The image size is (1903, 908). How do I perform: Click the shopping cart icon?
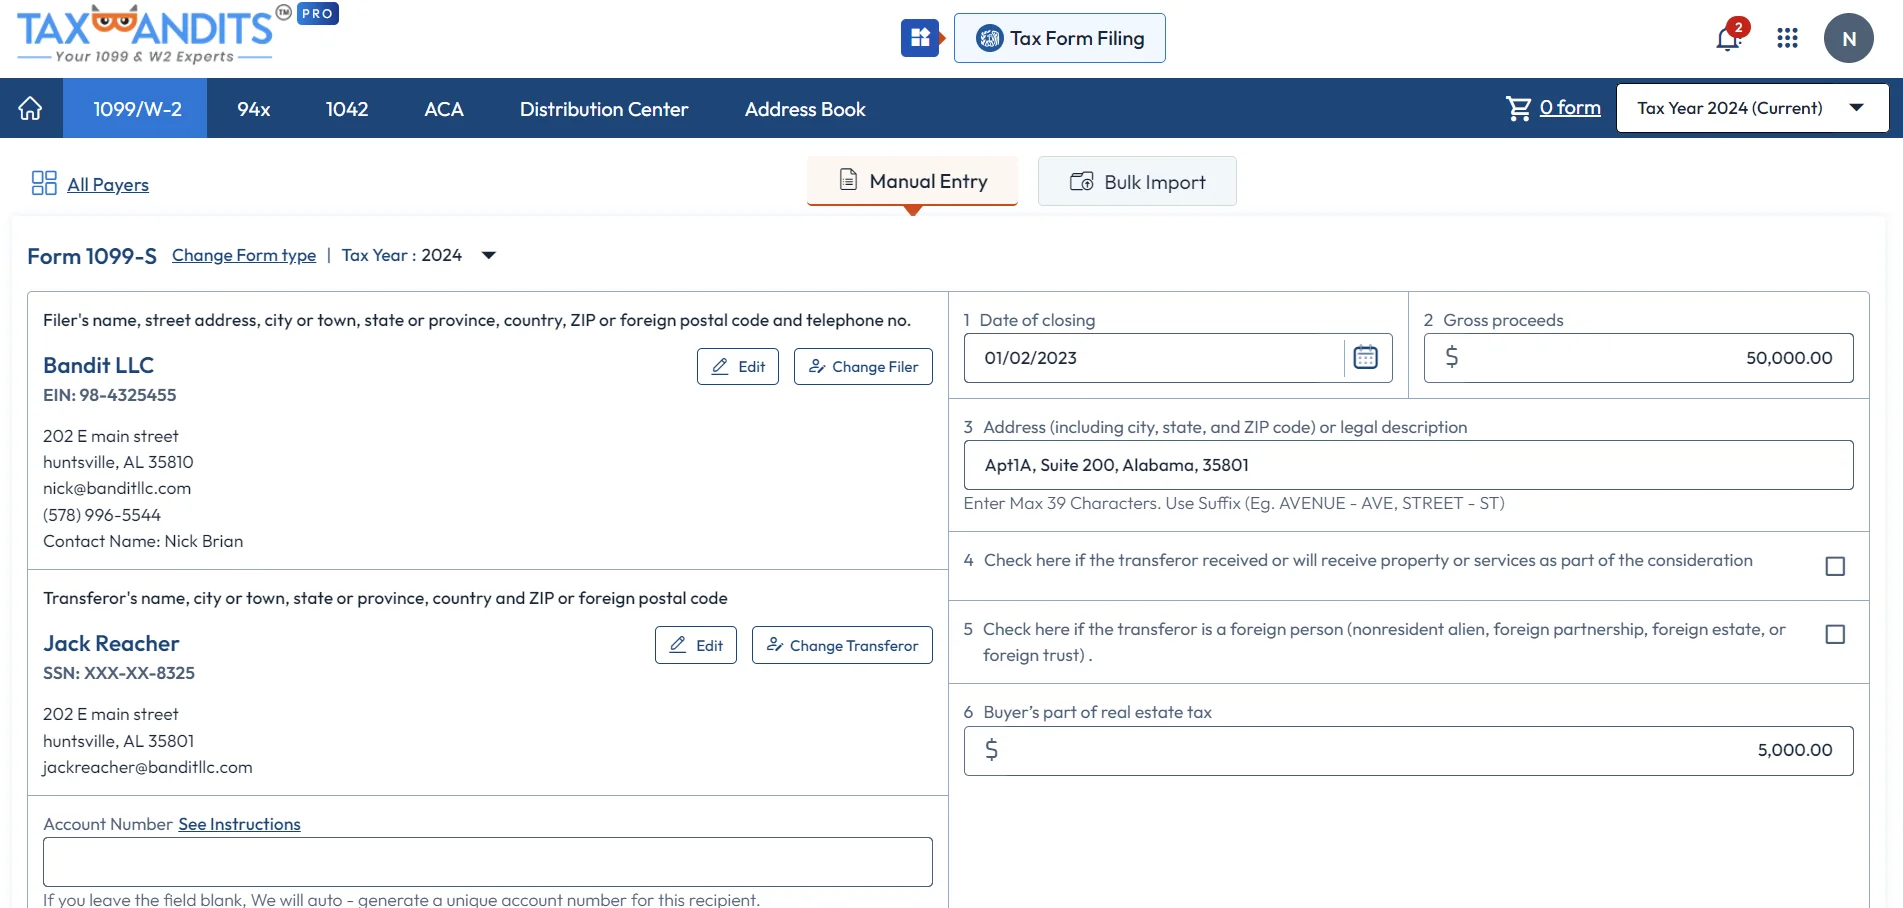point(1519,107)
